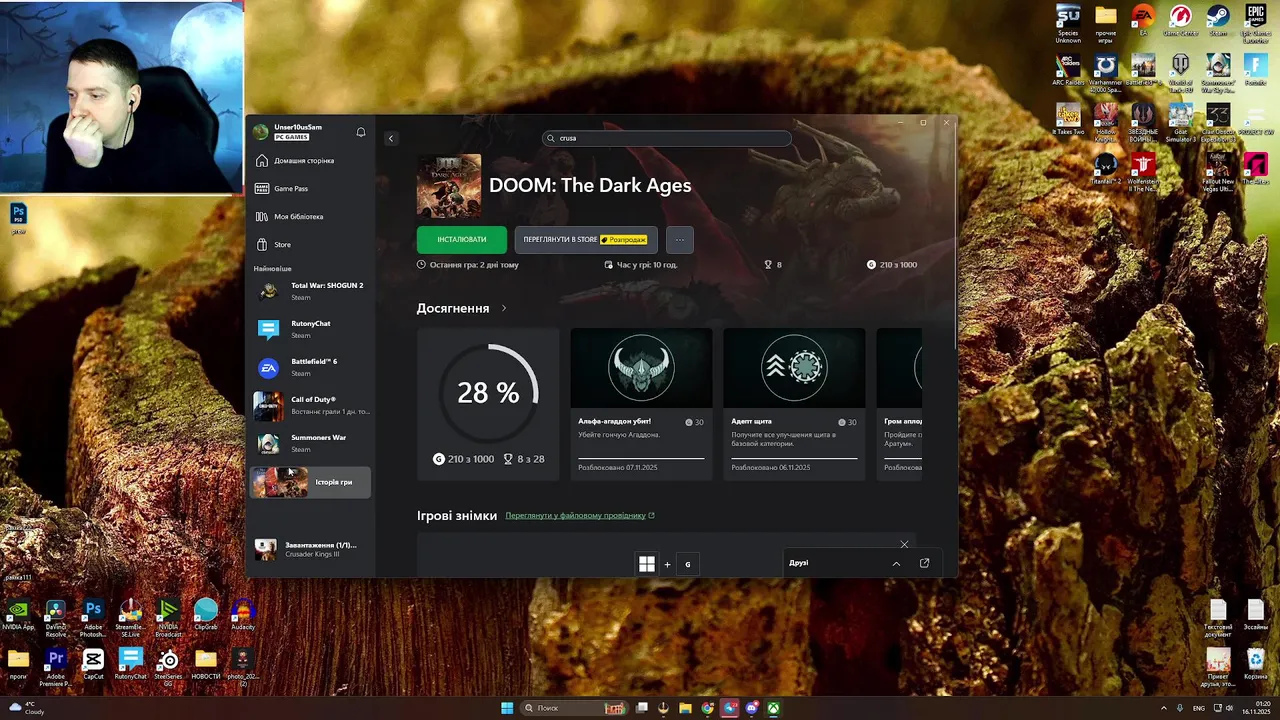Open the notifications bell in Xbox app
This screenshot has height=720, width=1280.
pos(361,132)
